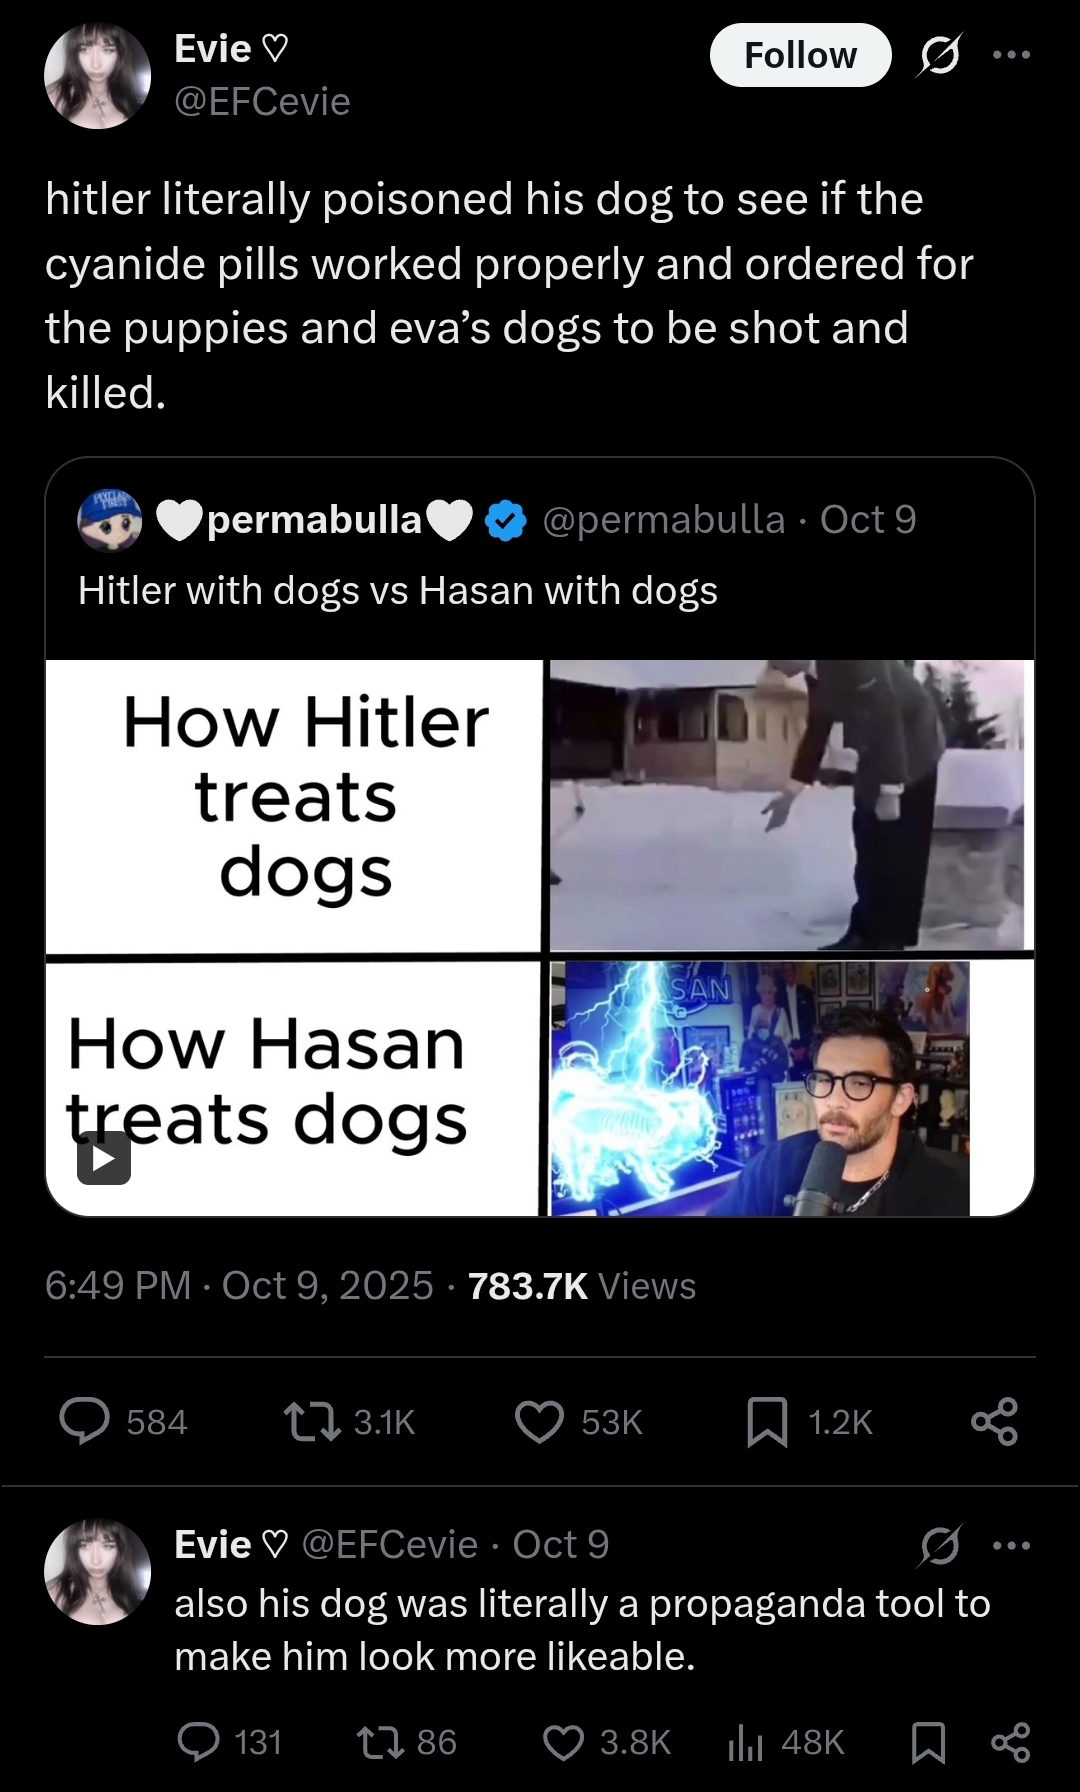This screenshot has width=1080, height=1792.
Task: Repost the follow-up tweet with 86 reposts
Action: (407, 1742)
